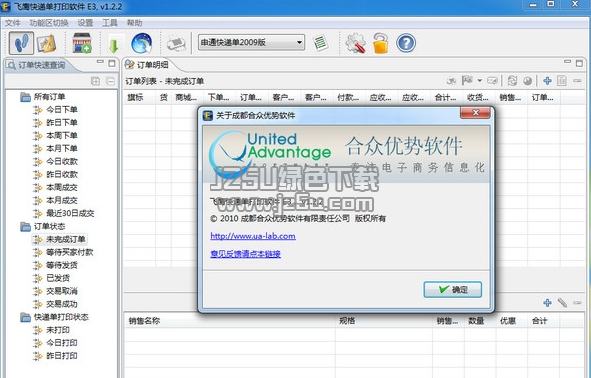Select the 订单状态 folder node
The image size is (591, 378).
pos(43,226)
